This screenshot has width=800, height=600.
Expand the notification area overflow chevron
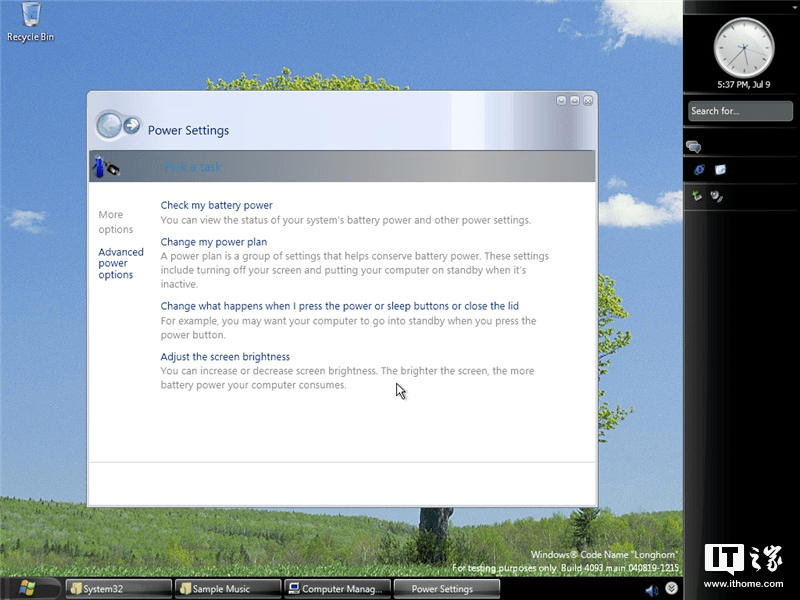pos(670,588)
